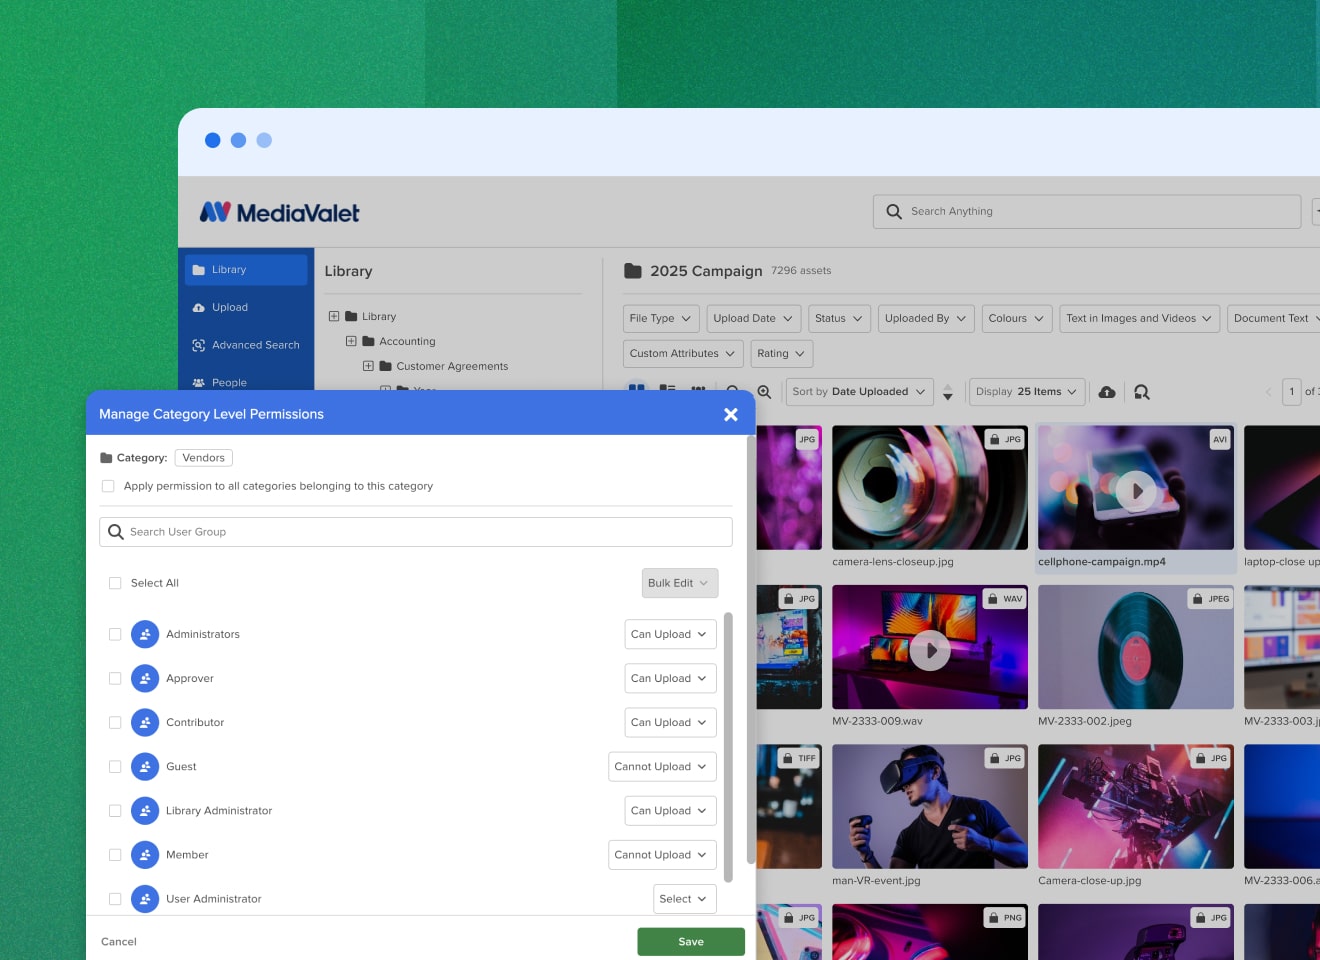Click lock icon on man-VR-event.jpg thumbnail

pos(994,758)
